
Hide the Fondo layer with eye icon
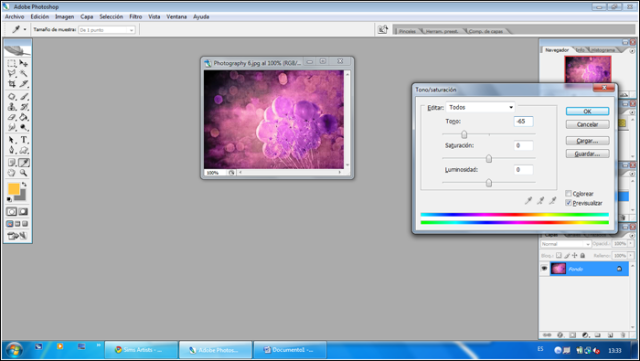coord(544,268)
